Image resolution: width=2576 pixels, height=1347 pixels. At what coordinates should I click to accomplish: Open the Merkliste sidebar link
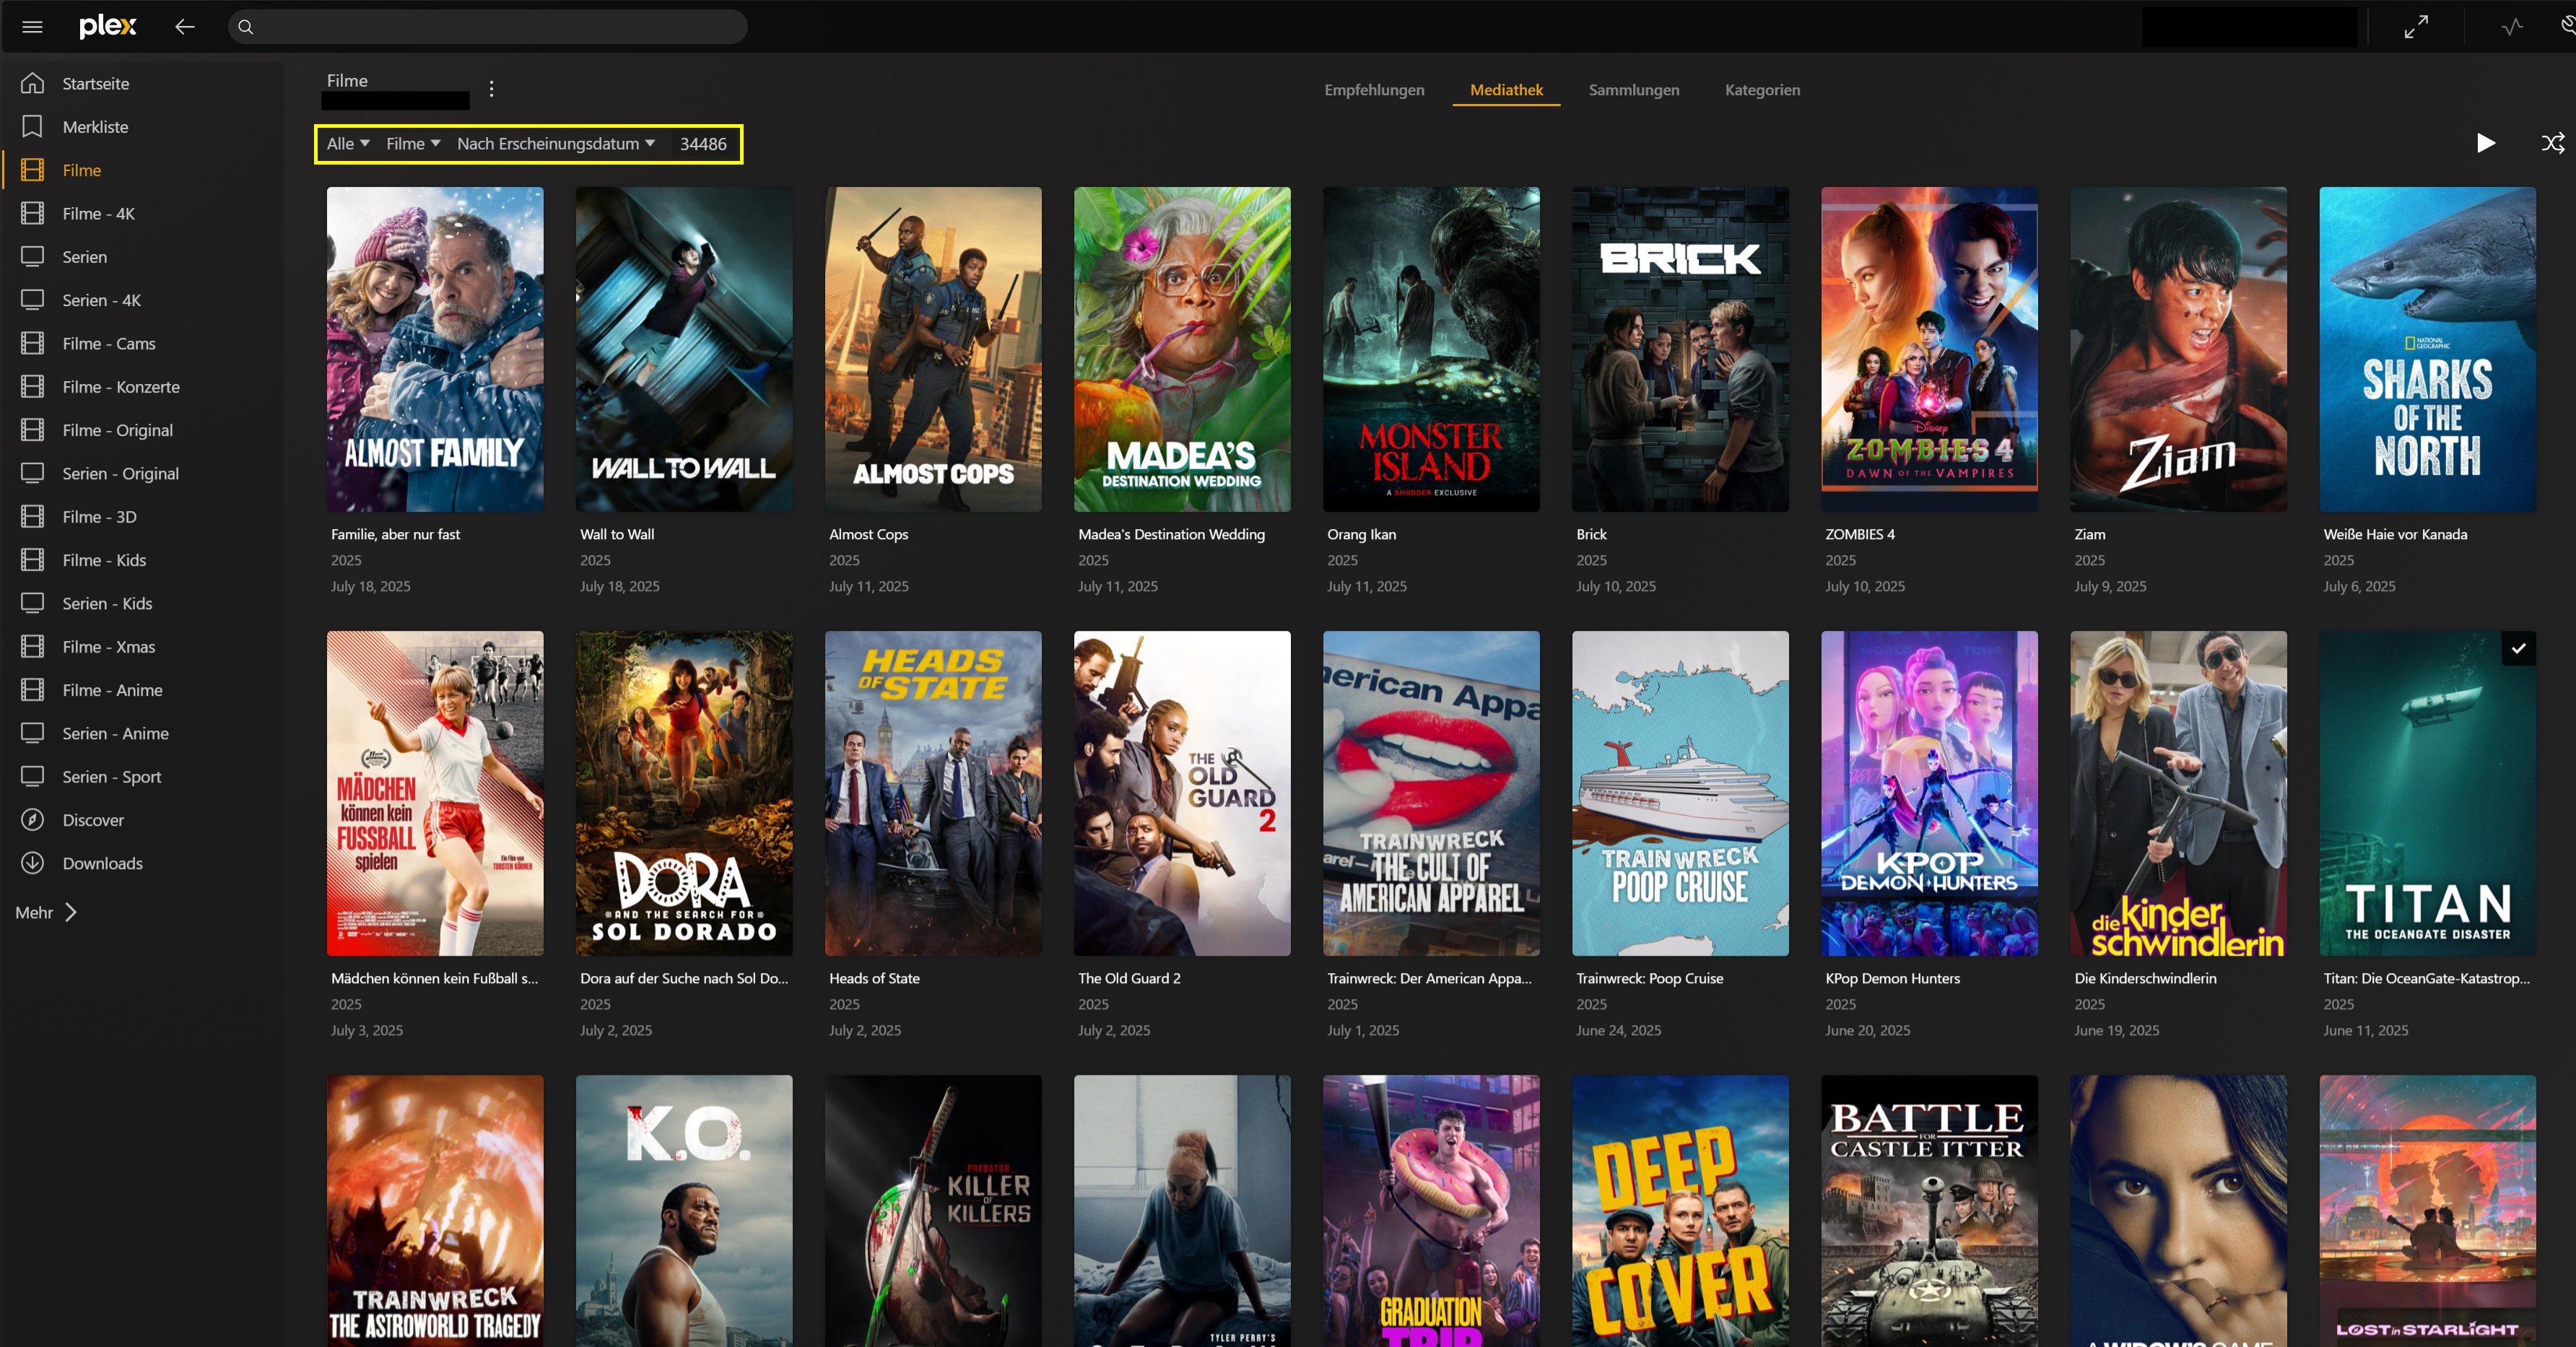click(x=95, y=127)
